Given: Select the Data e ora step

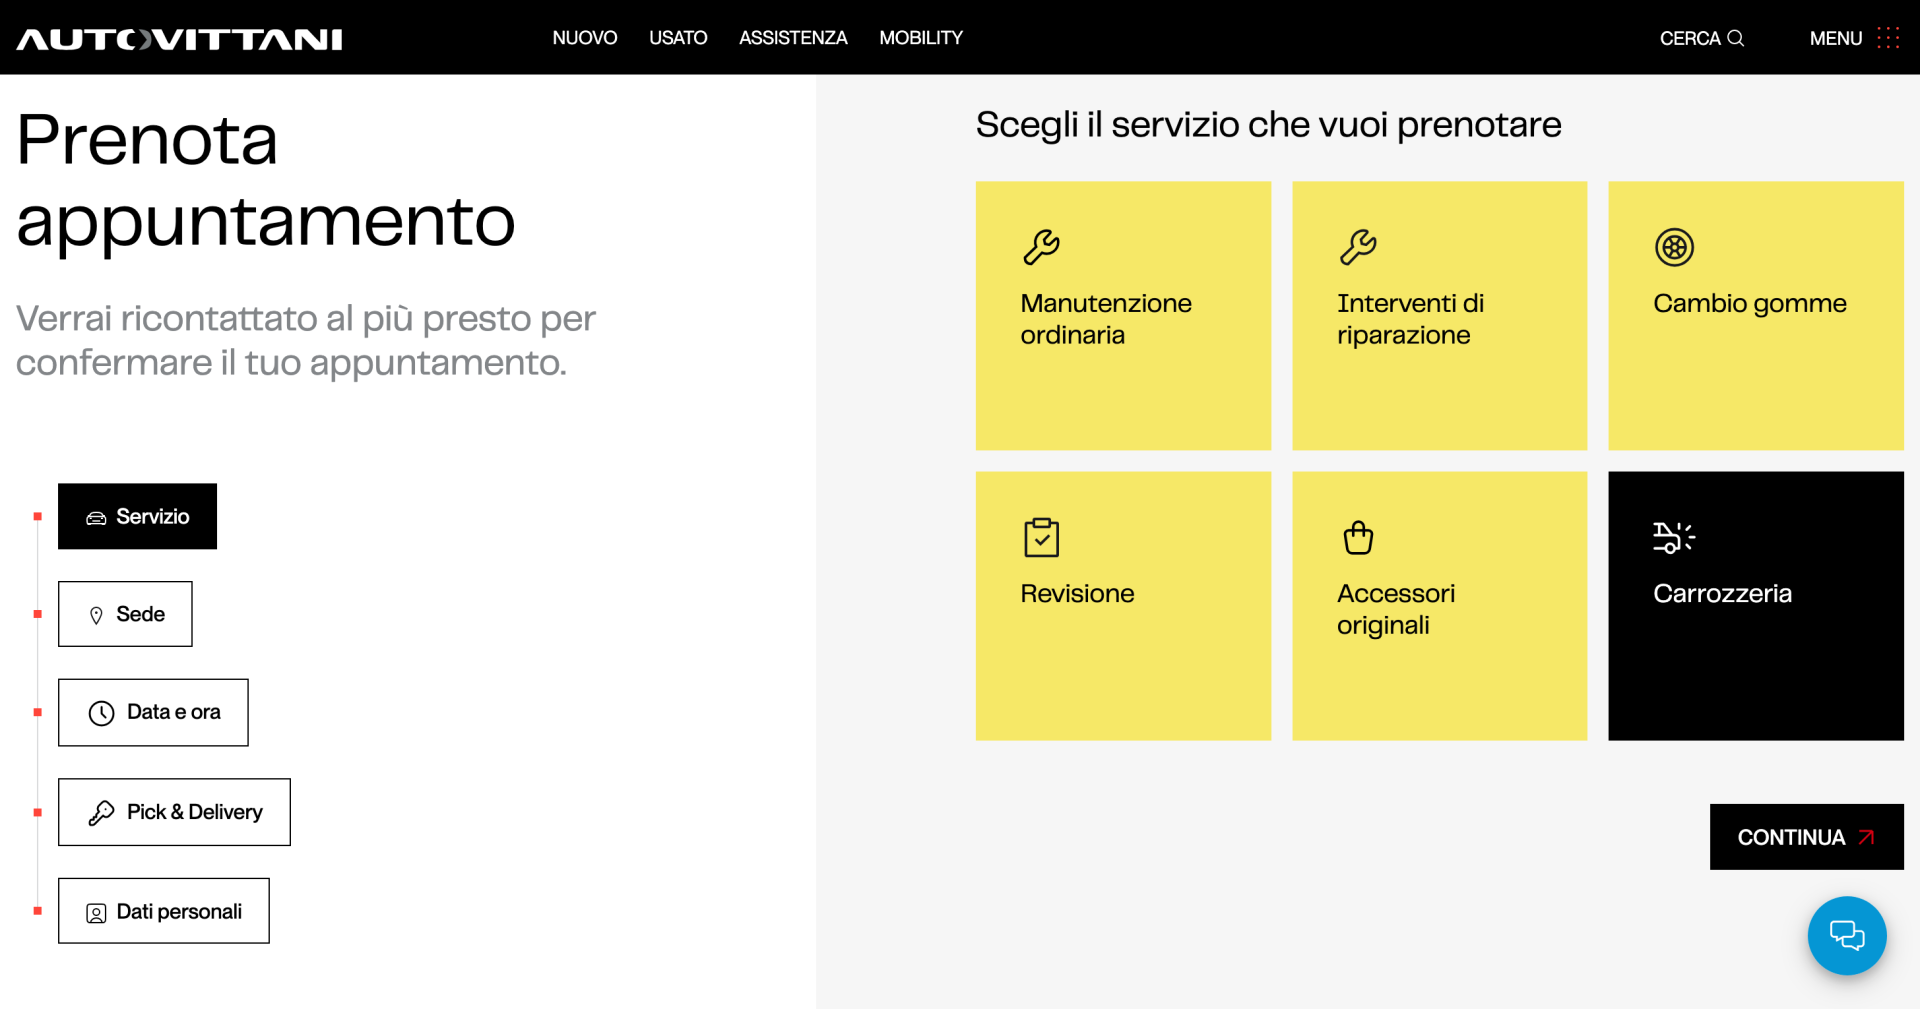Looking at the screenshot, I should 153,712.
